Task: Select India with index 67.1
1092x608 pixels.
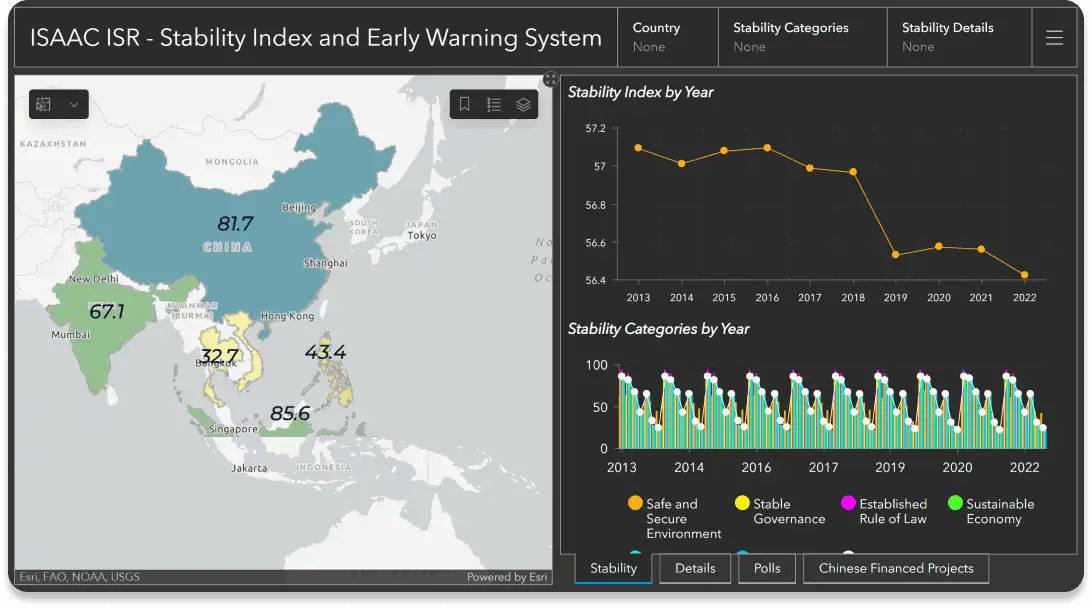Action: [x=107, y=311]
